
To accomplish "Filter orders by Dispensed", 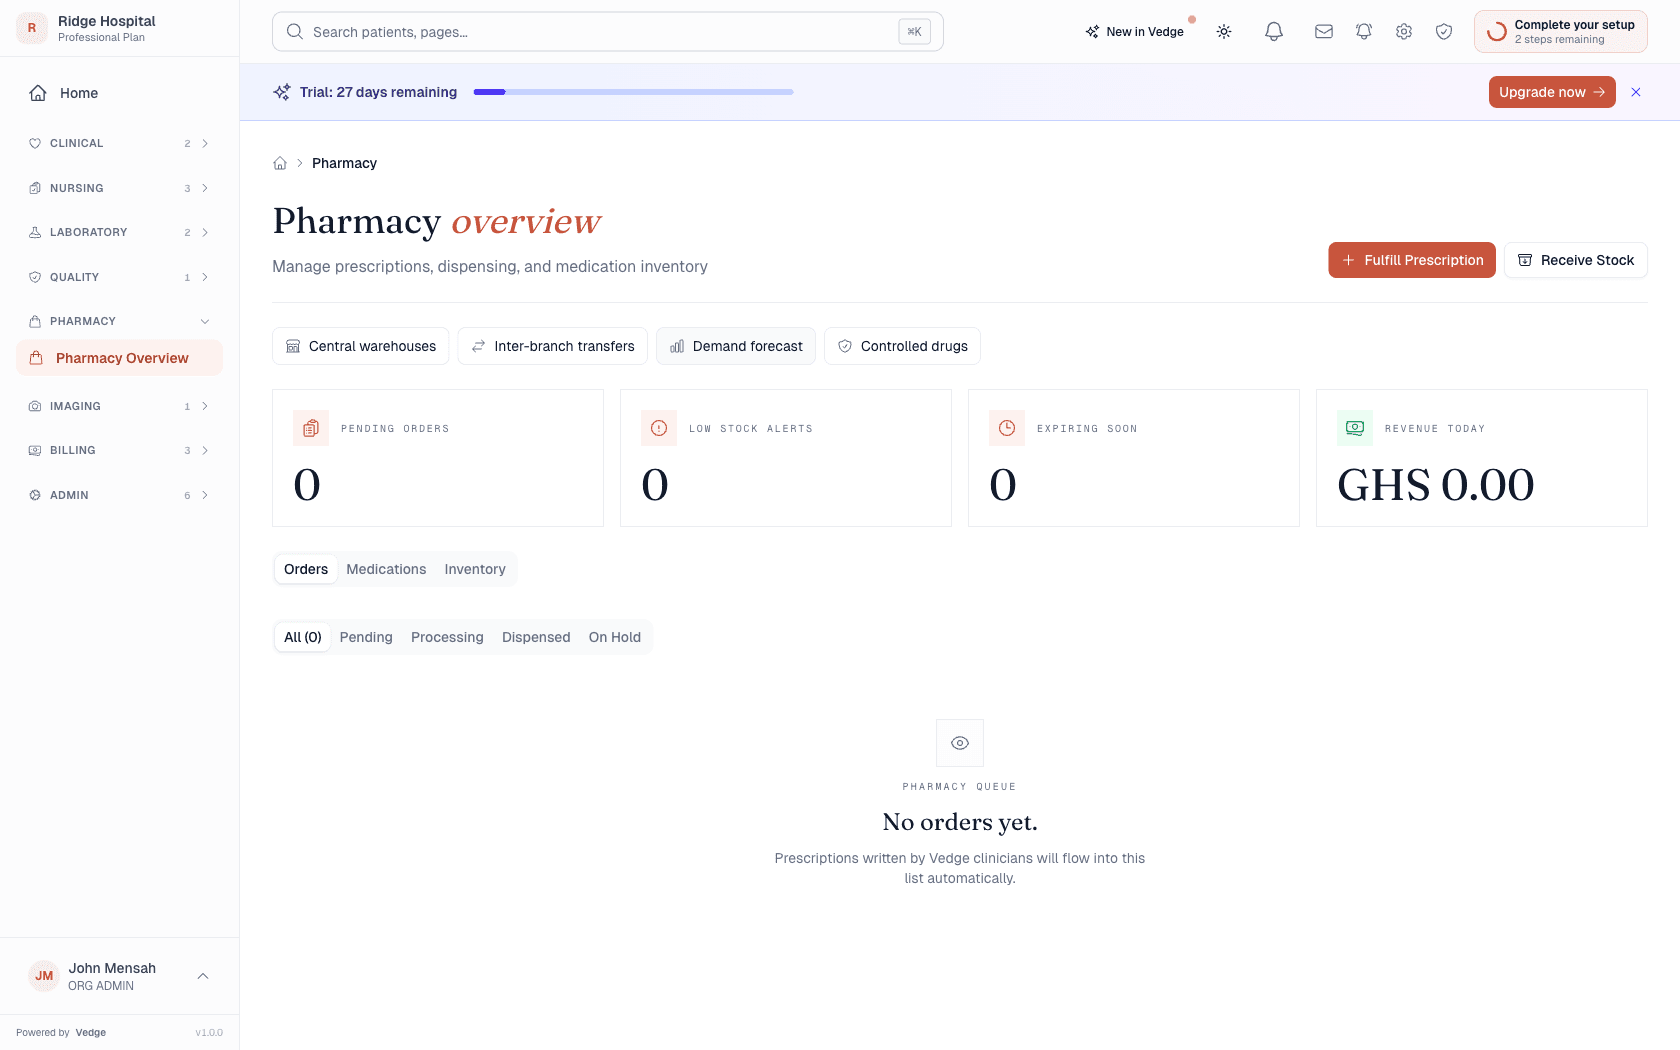I will coord(536,637).
